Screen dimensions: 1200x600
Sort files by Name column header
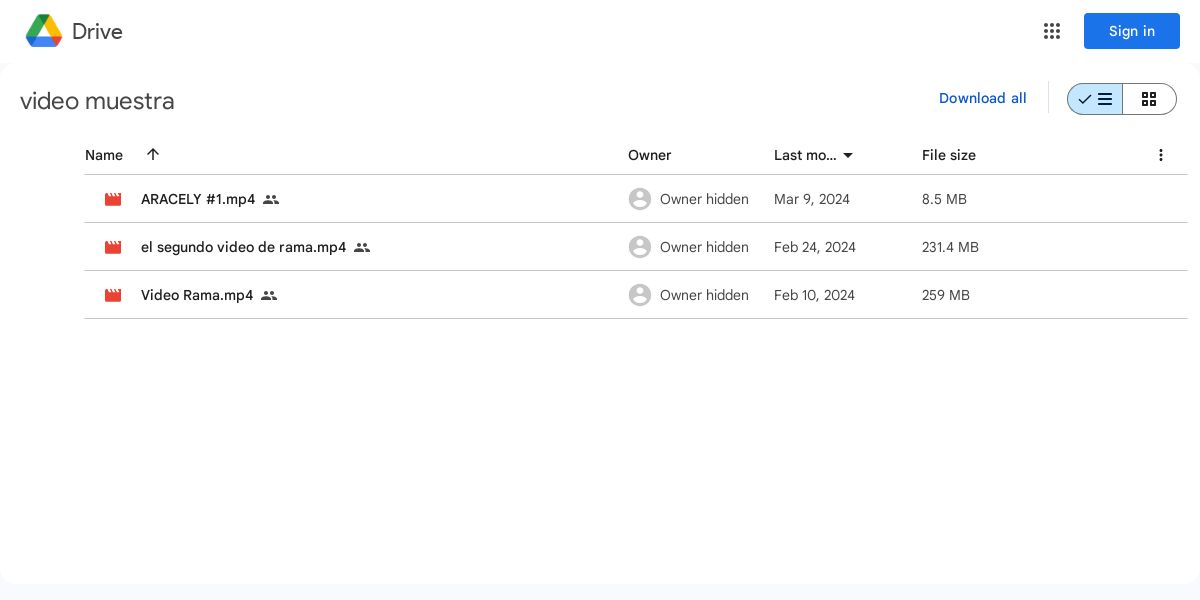point(104,155)
